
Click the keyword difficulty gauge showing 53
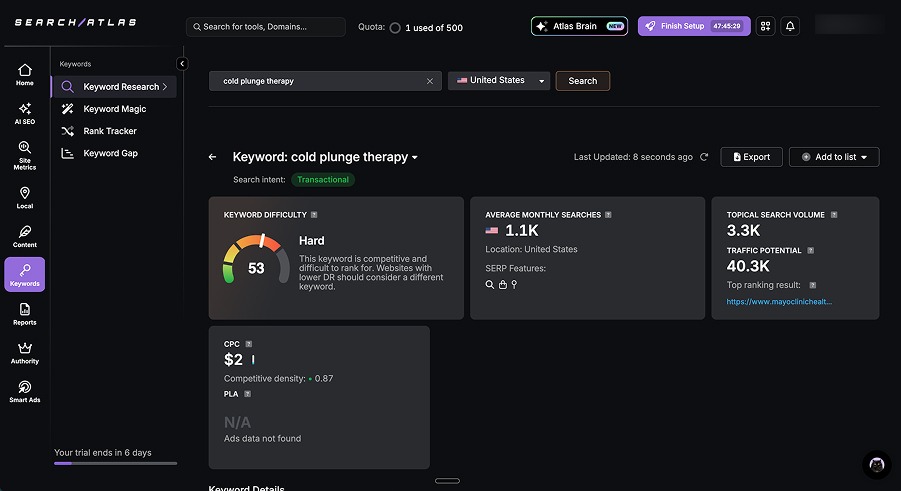tap(256, 259)
